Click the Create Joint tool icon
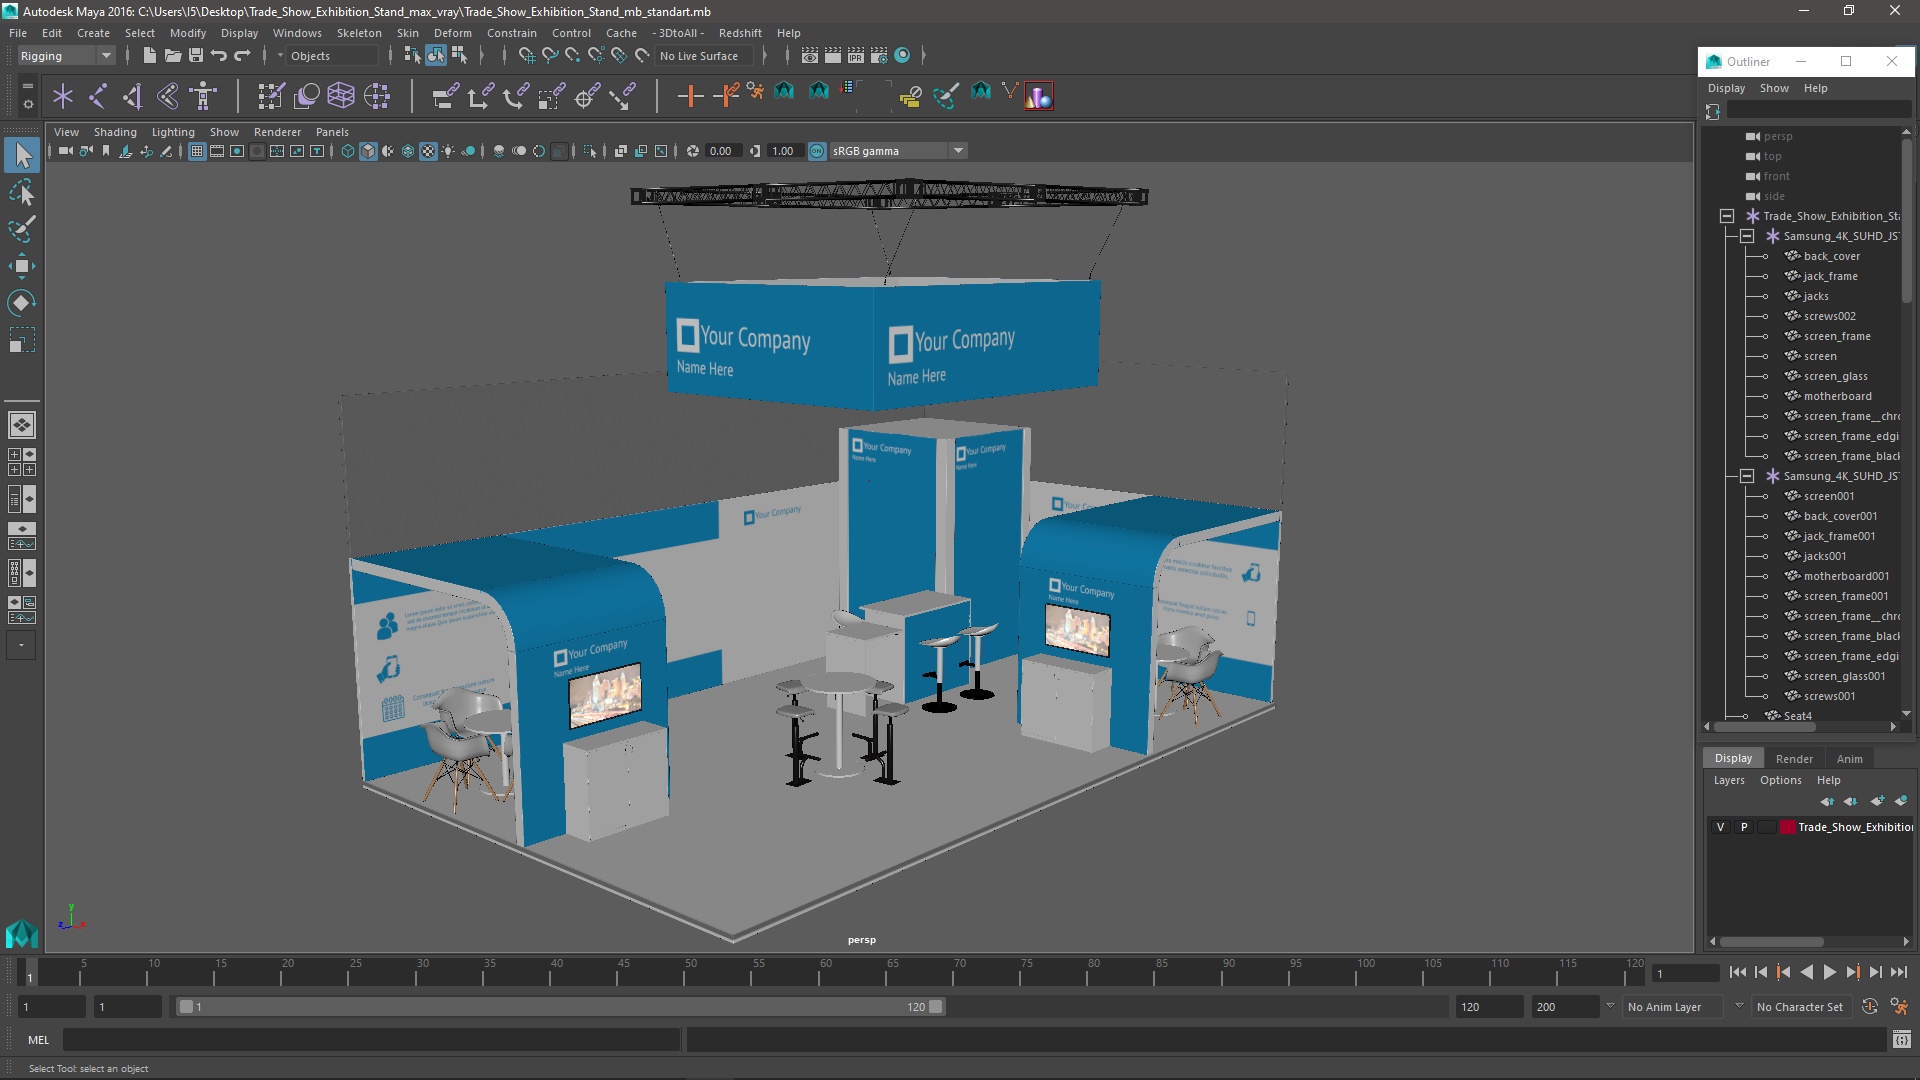Viewport: 1920px width, 1080px height. coord(98,96)
